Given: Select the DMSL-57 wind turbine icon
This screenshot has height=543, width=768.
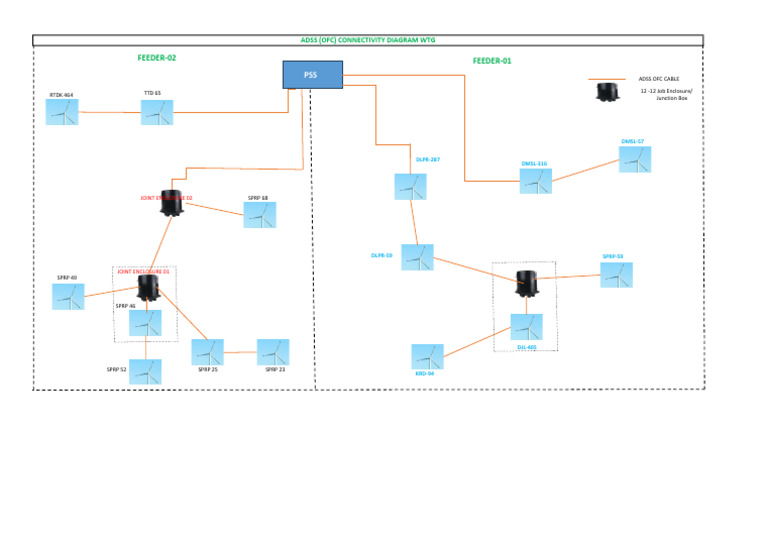Looking at the screenshot, I should 635,159.
